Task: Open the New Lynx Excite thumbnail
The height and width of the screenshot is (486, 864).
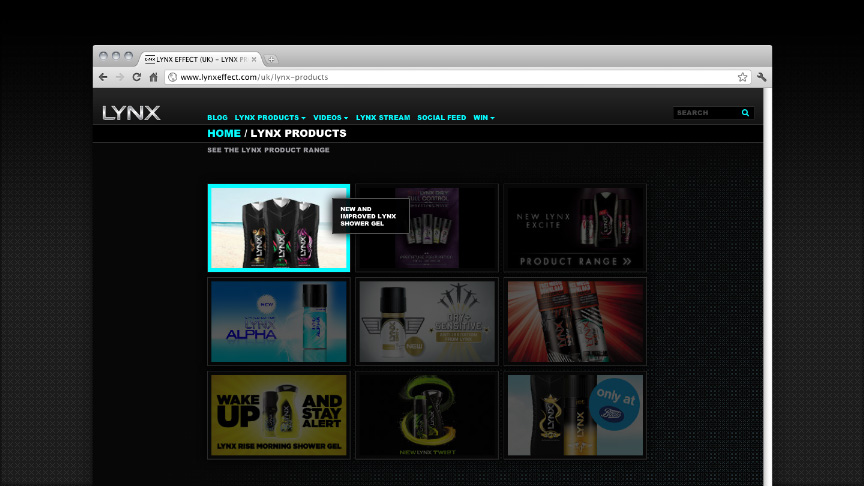Action: 575,228
